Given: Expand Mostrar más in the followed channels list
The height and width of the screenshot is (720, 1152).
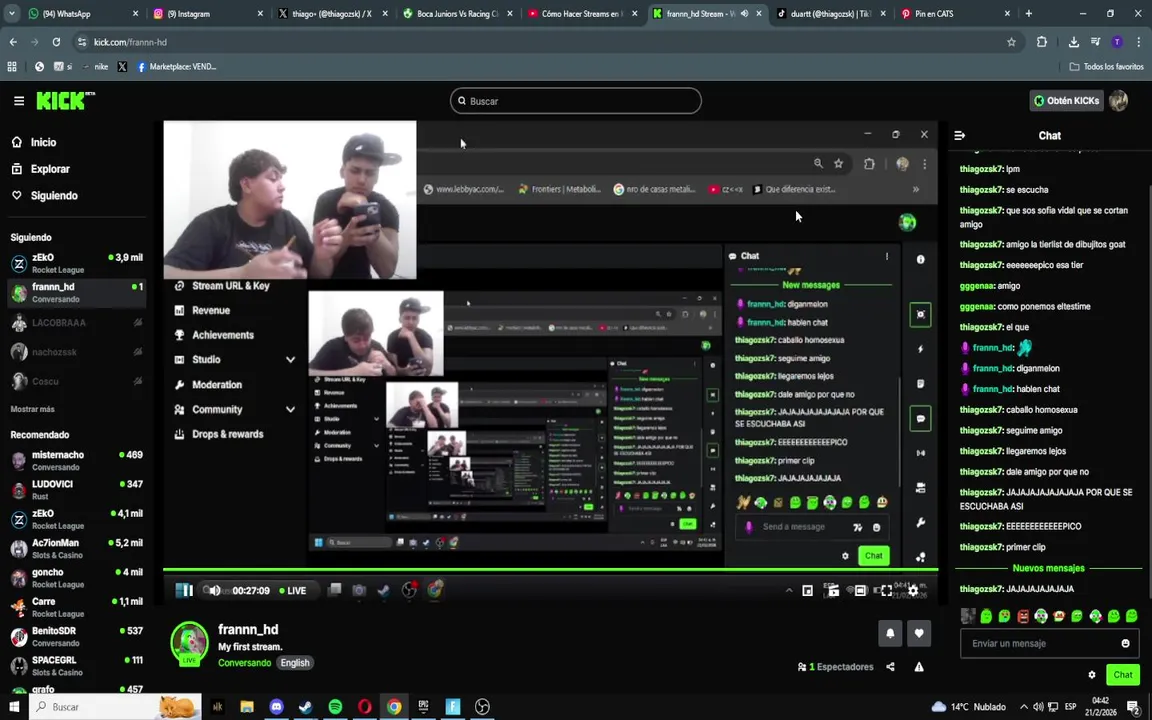Looking at the screenshot, I should [x=32, y=409].
